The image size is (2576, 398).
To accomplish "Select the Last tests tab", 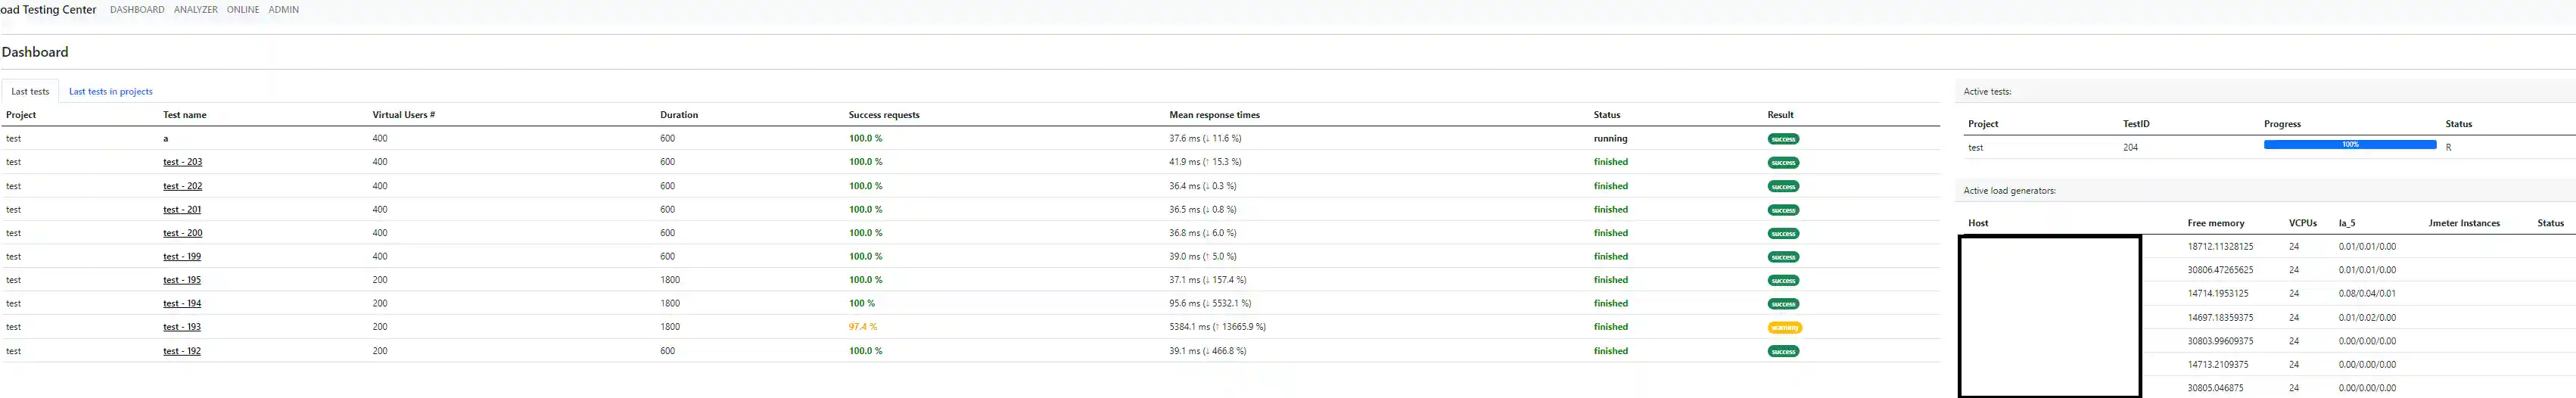I will 30,92.
